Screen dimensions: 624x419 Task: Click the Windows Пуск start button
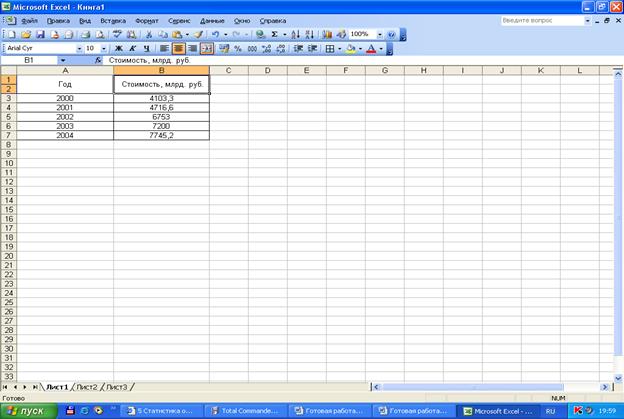pos(29,411)
